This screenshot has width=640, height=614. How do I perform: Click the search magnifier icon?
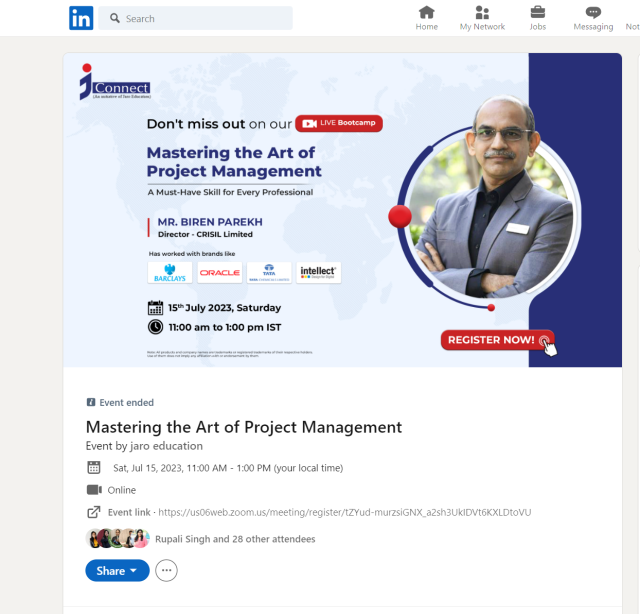pos(115,18)
